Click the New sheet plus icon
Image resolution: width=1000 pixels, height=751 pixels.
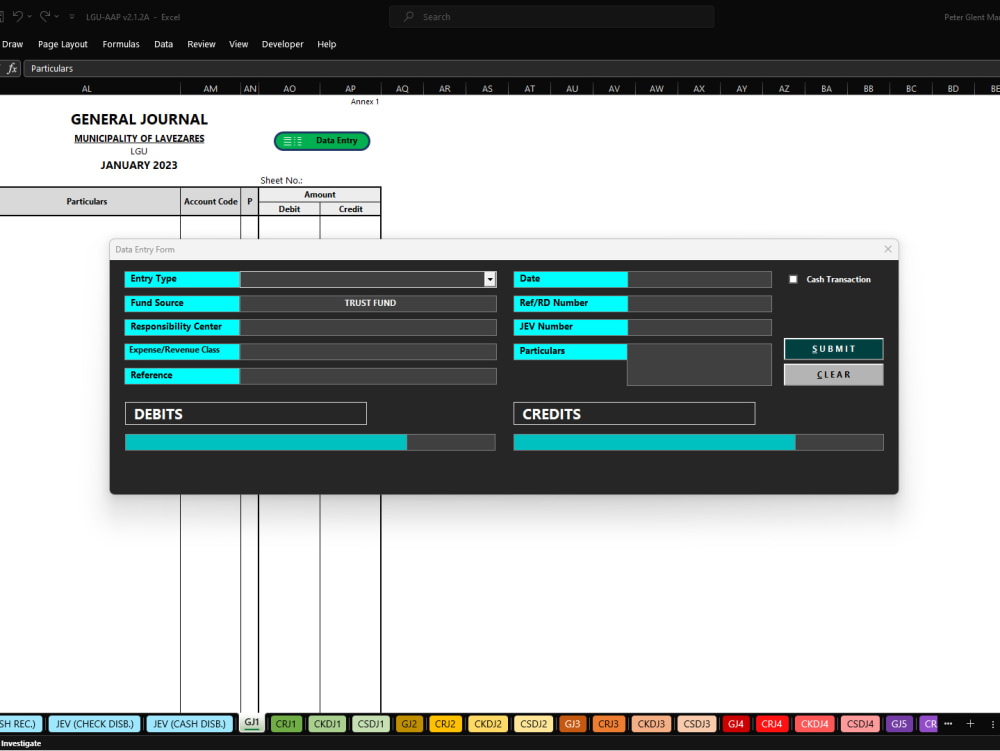point(970,724)
